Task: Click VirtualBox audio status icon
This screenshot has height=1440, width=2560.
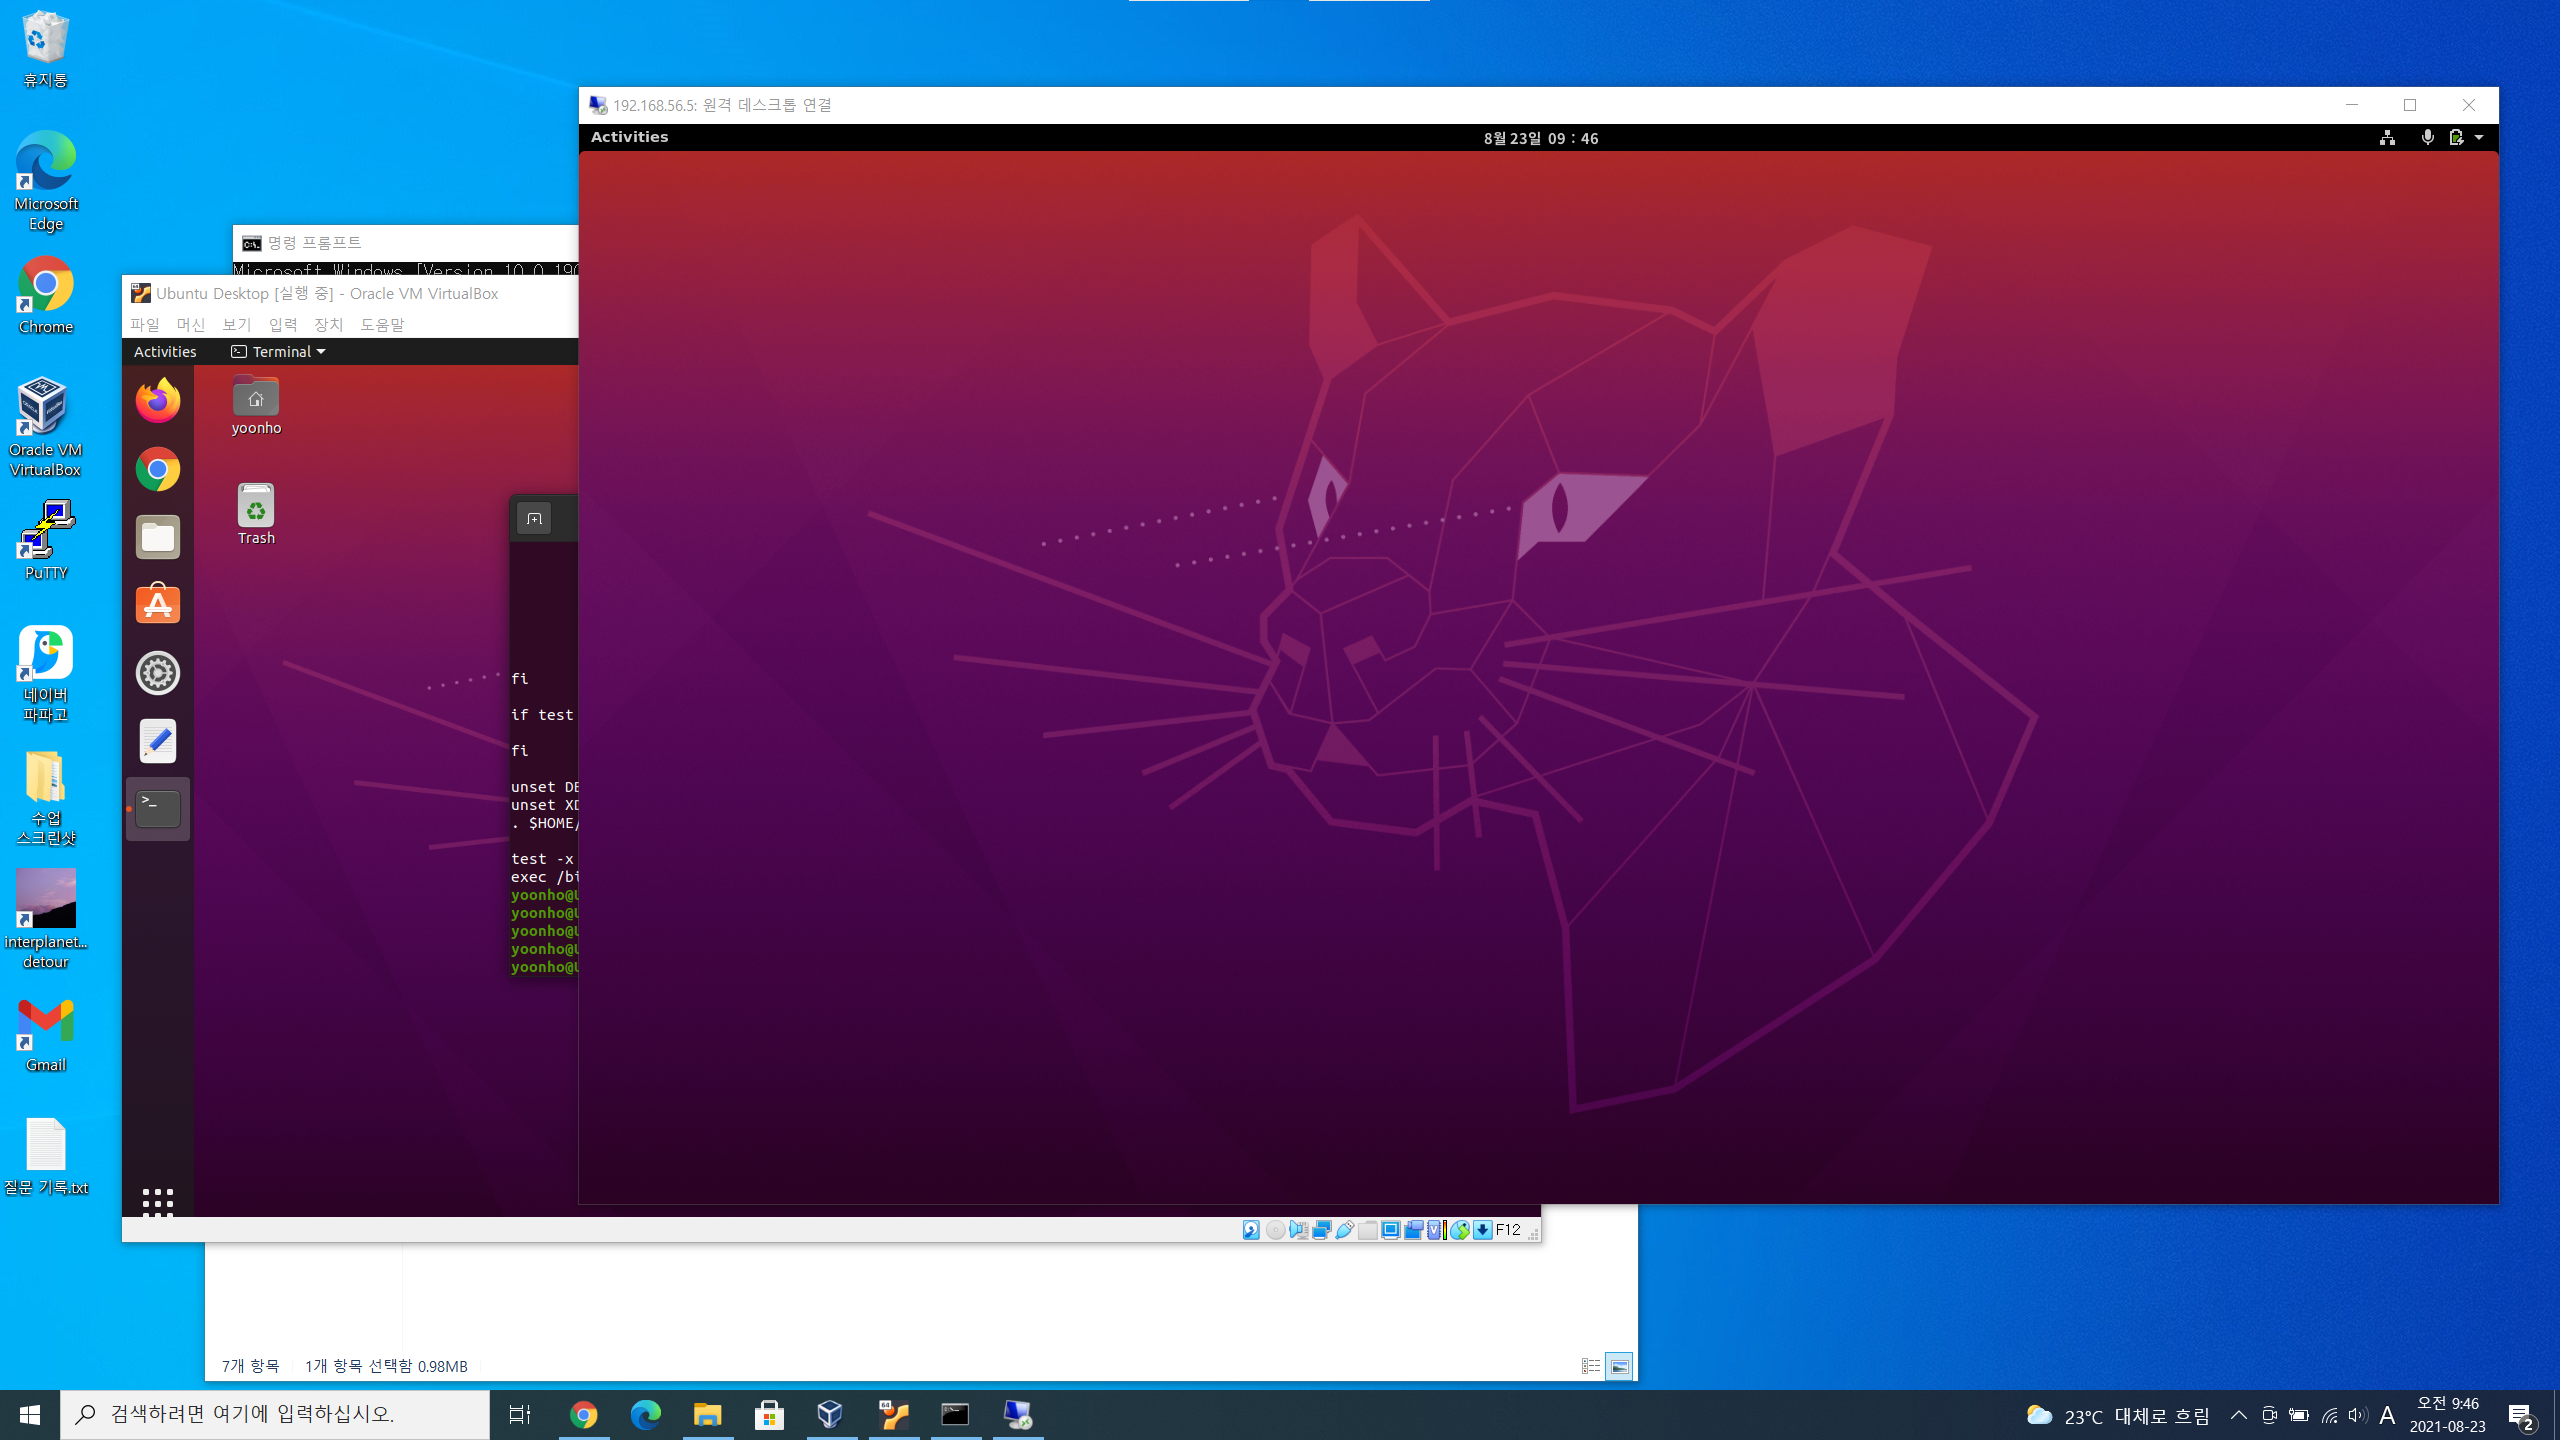Action: 1298,1230
